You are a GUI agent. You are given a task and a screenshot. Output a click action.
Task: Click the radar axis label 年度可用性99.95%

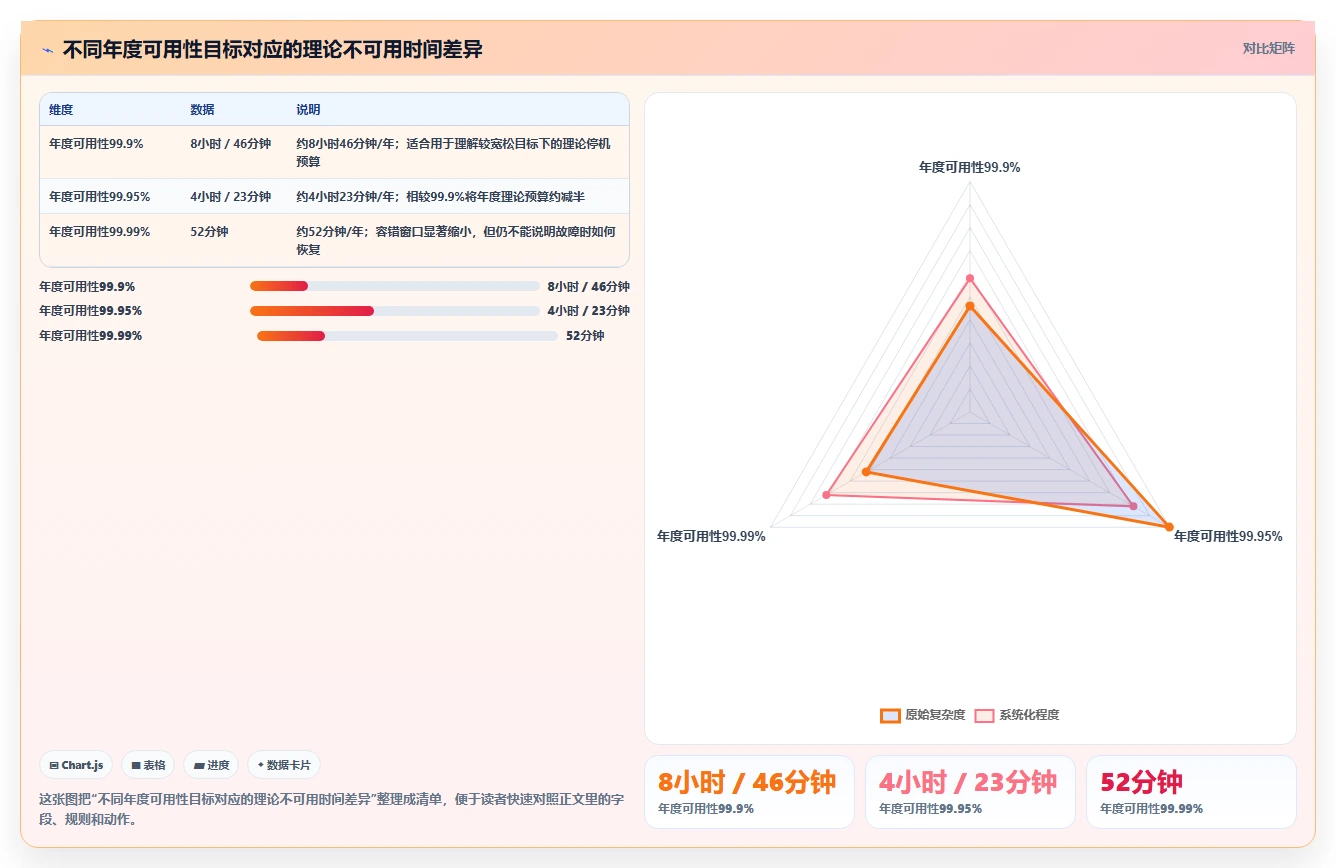(x=1228, y=536)
